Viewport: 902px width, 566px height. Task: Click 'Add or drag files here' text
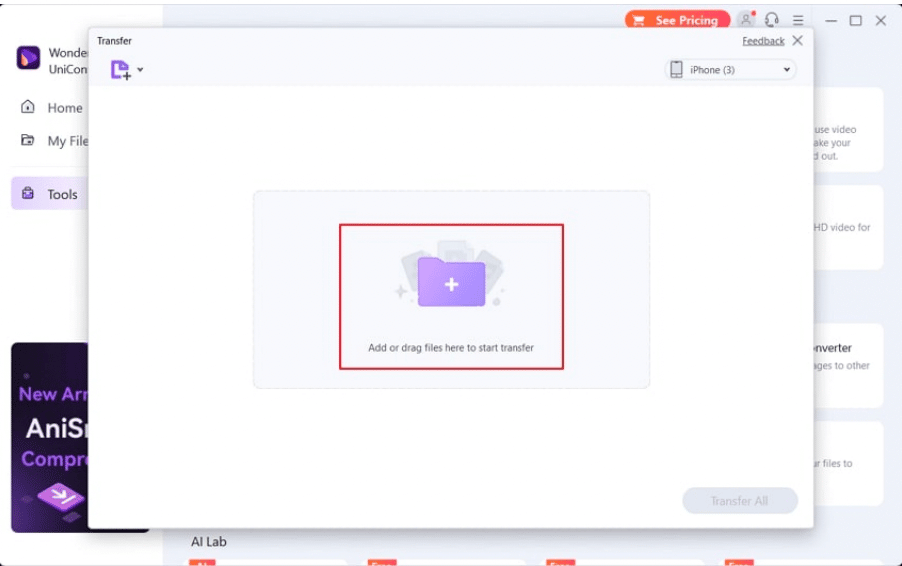point(451,347)
